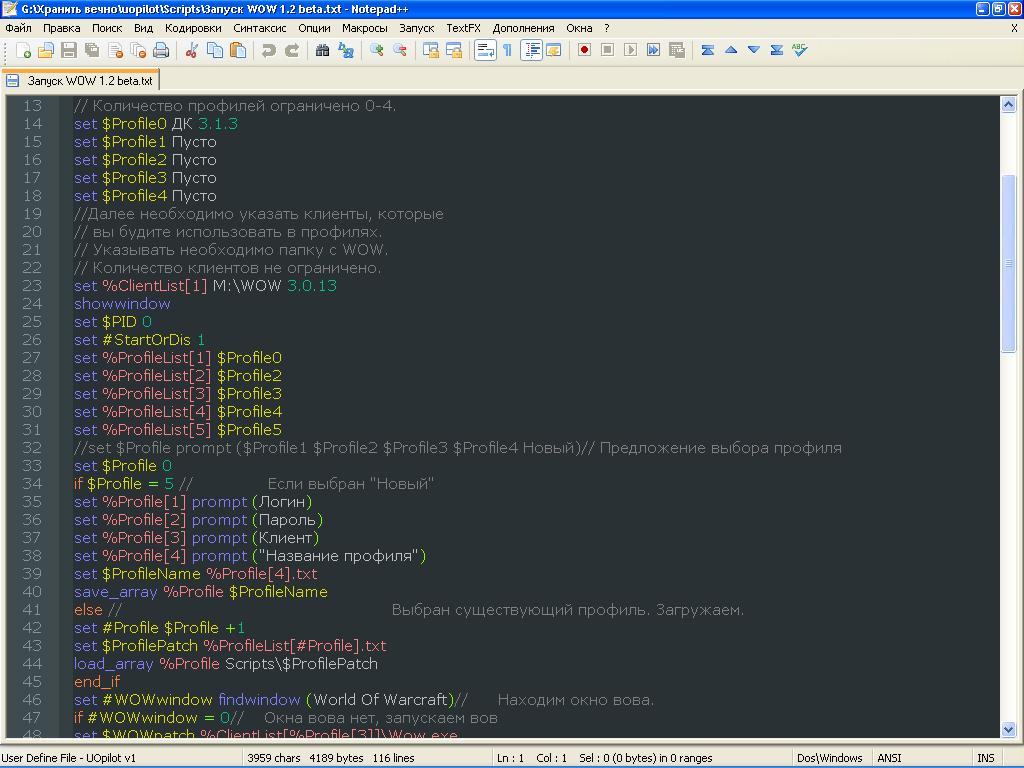Screen dimensions: 1024x768
Task: Toggle word wrap toolbar button
Action: click(485, 50)
